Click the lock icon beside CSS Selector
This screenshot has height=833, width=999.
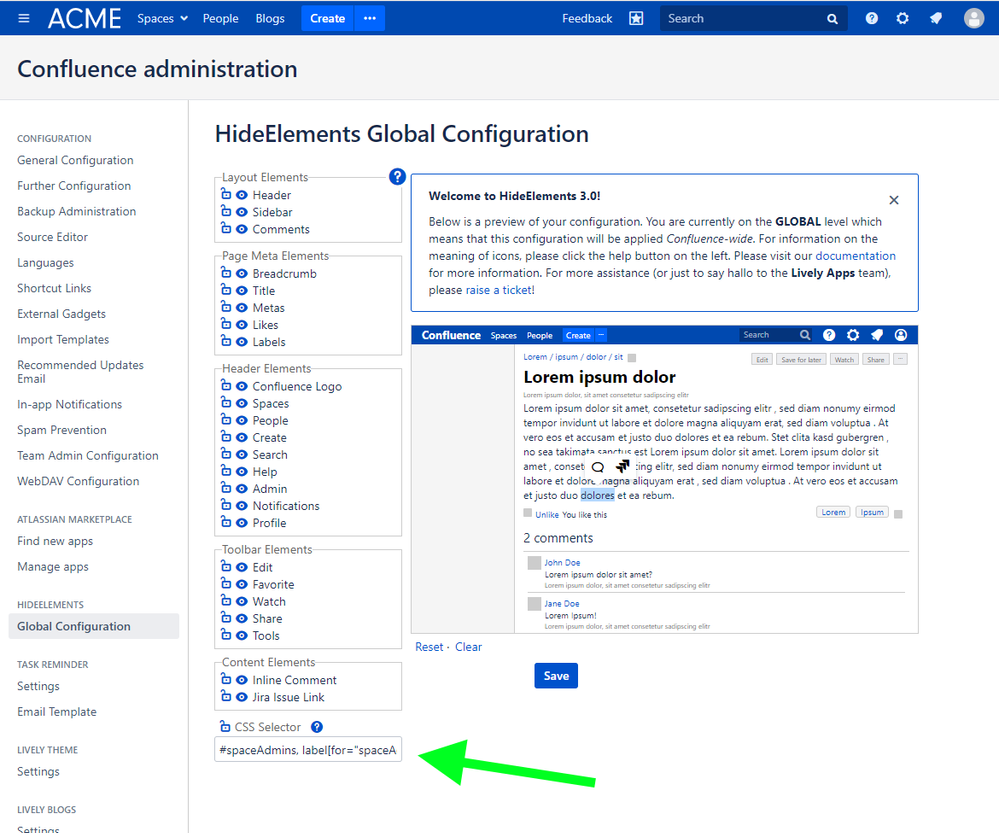pyautogui.click(x=225, y=727)
